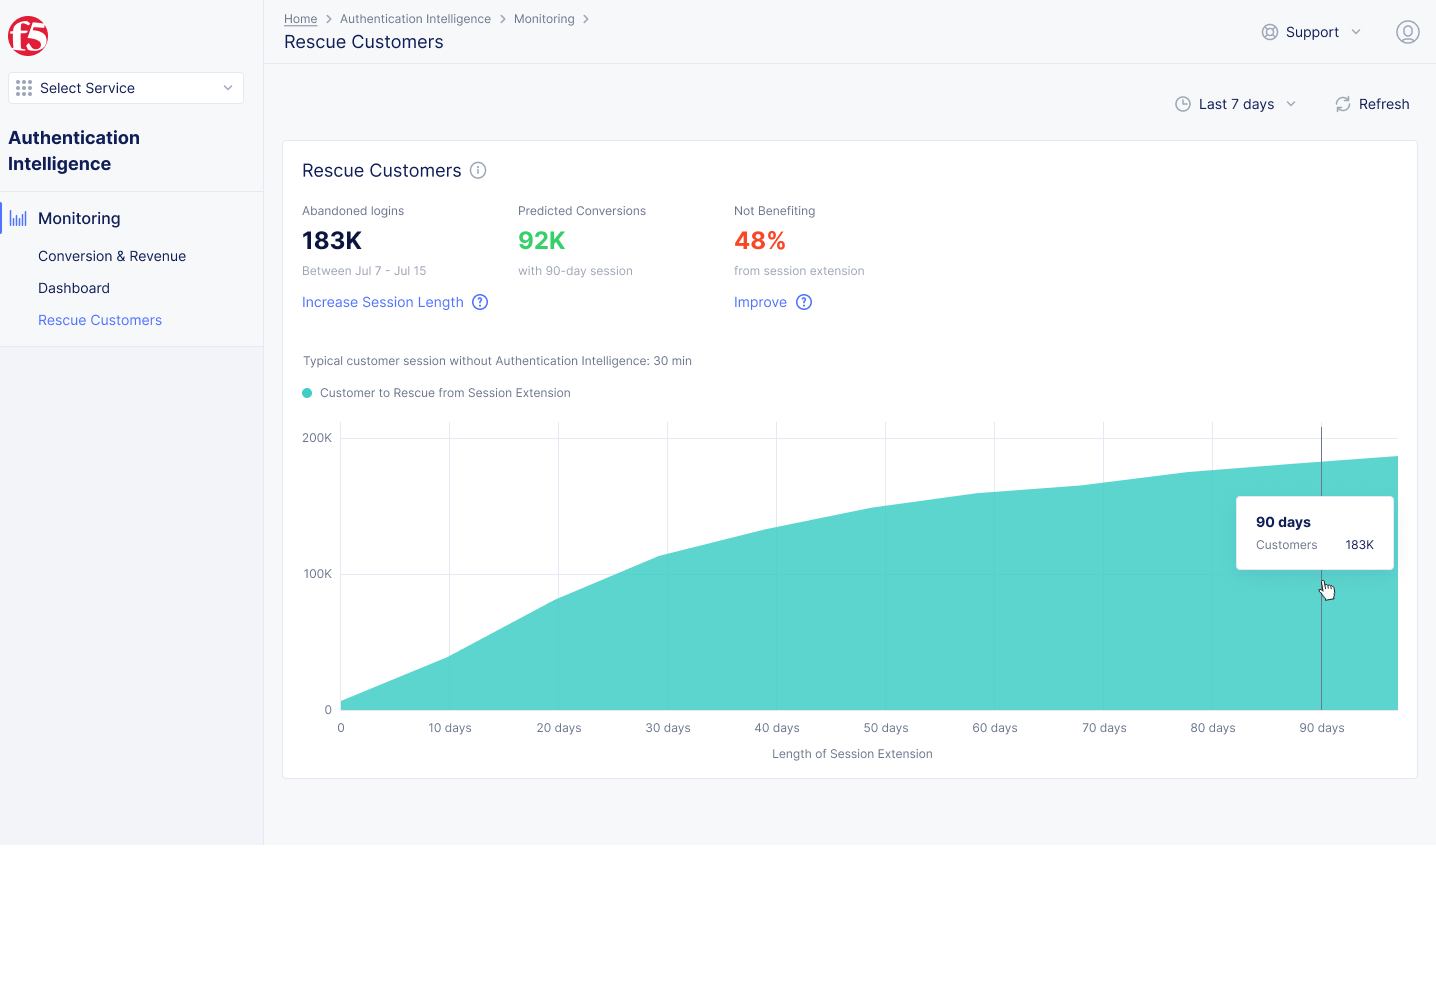This screenshot has width=1436, height=1000.
Task: Click the Improve link
Action: tap(760, 302)
